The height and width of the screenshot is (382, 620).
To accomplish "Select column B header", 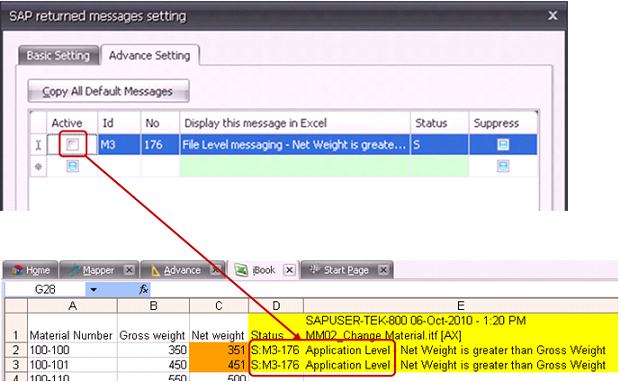I will tap(153, 305).
